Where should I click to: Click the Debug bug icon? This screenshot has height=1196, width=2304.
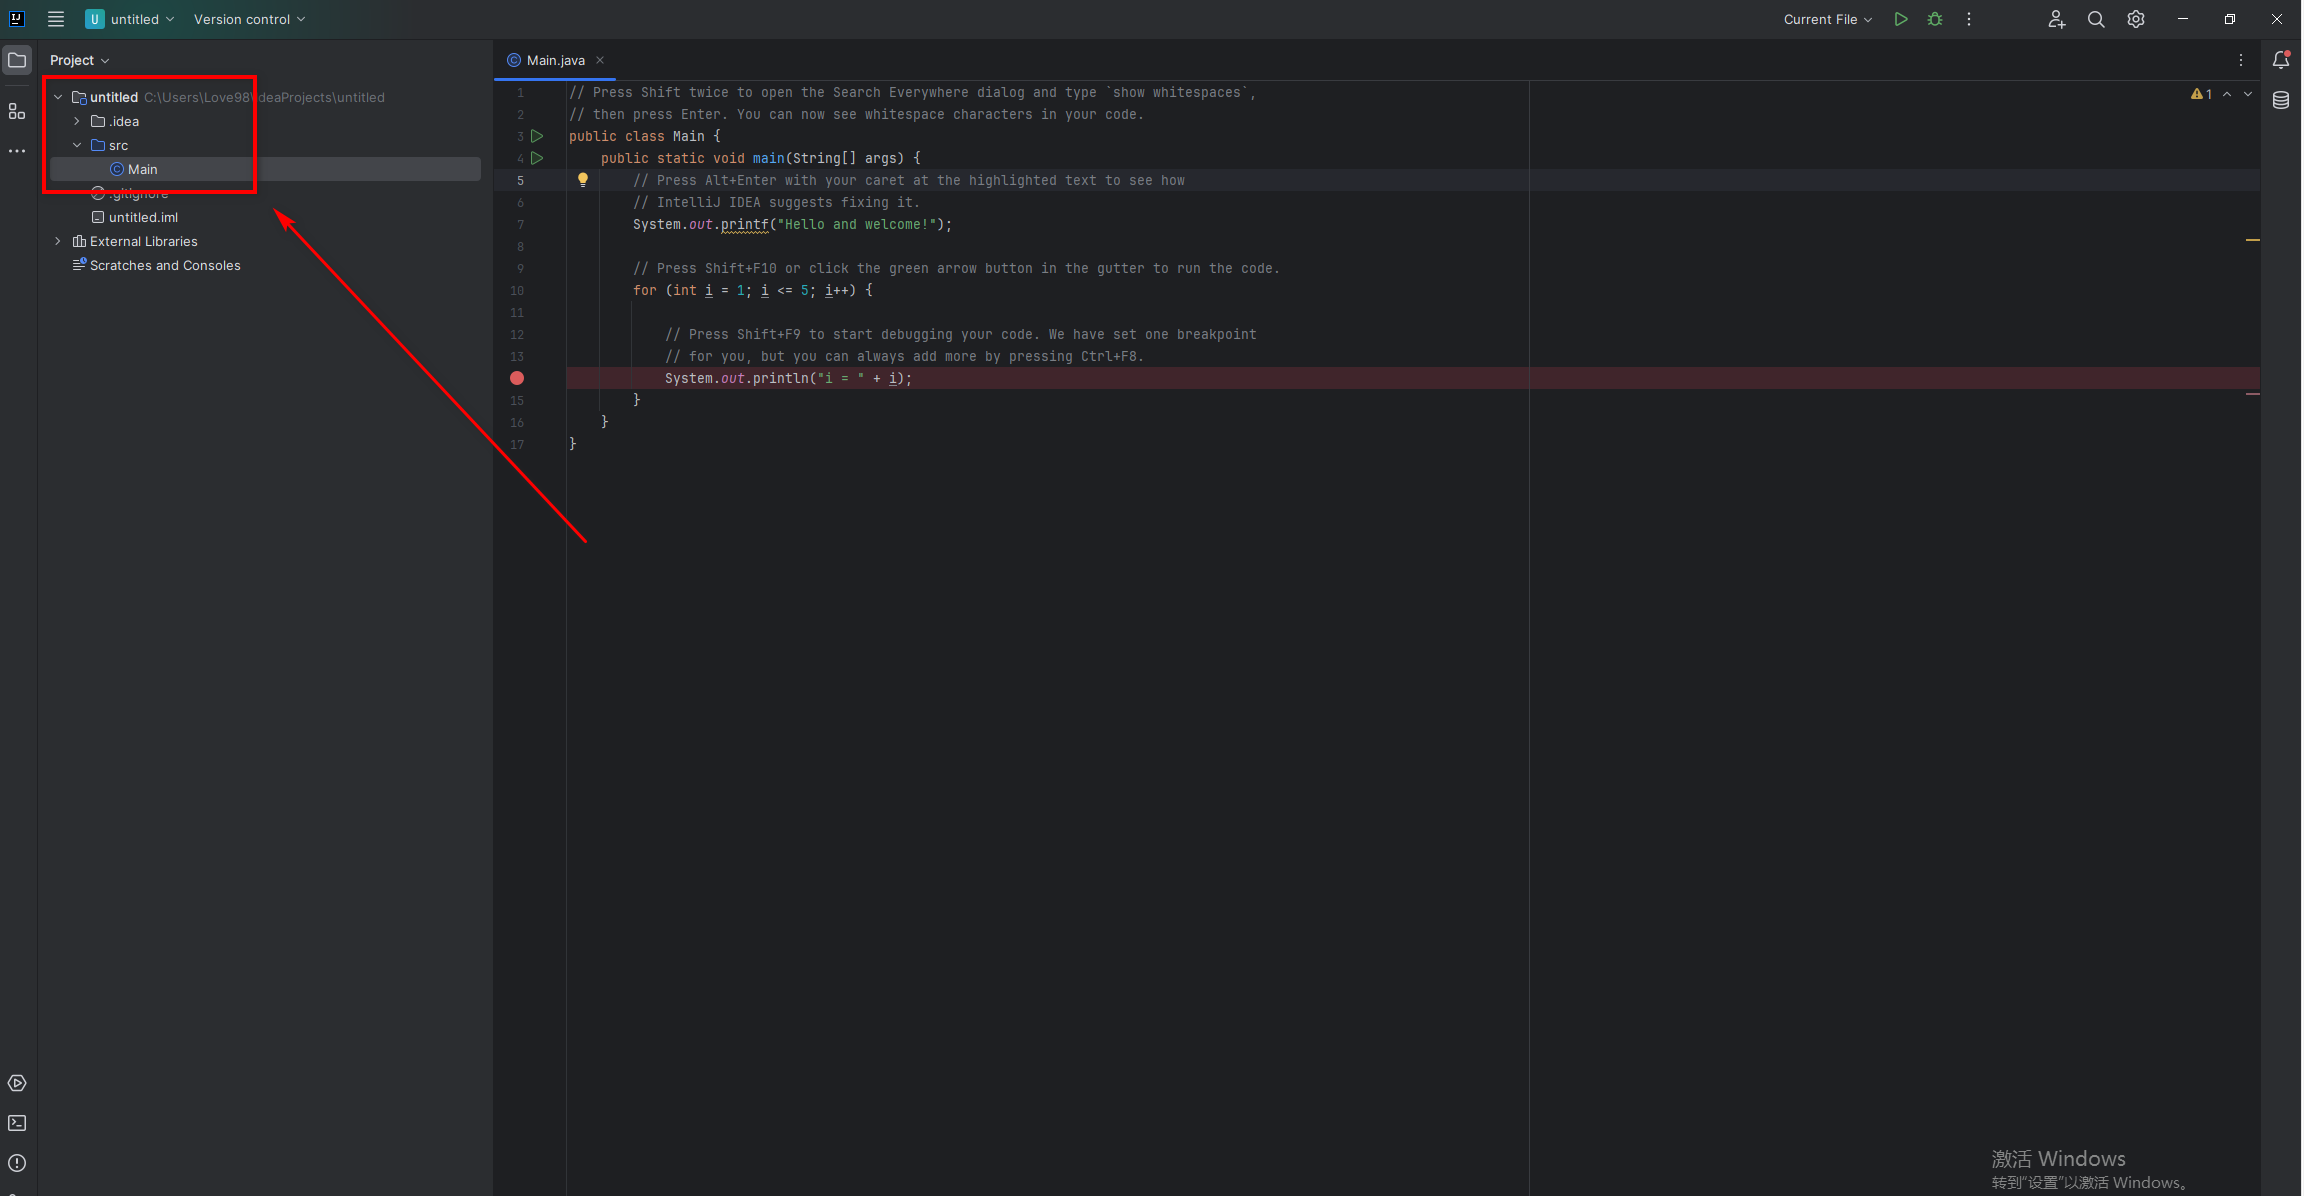(1935, 19)
